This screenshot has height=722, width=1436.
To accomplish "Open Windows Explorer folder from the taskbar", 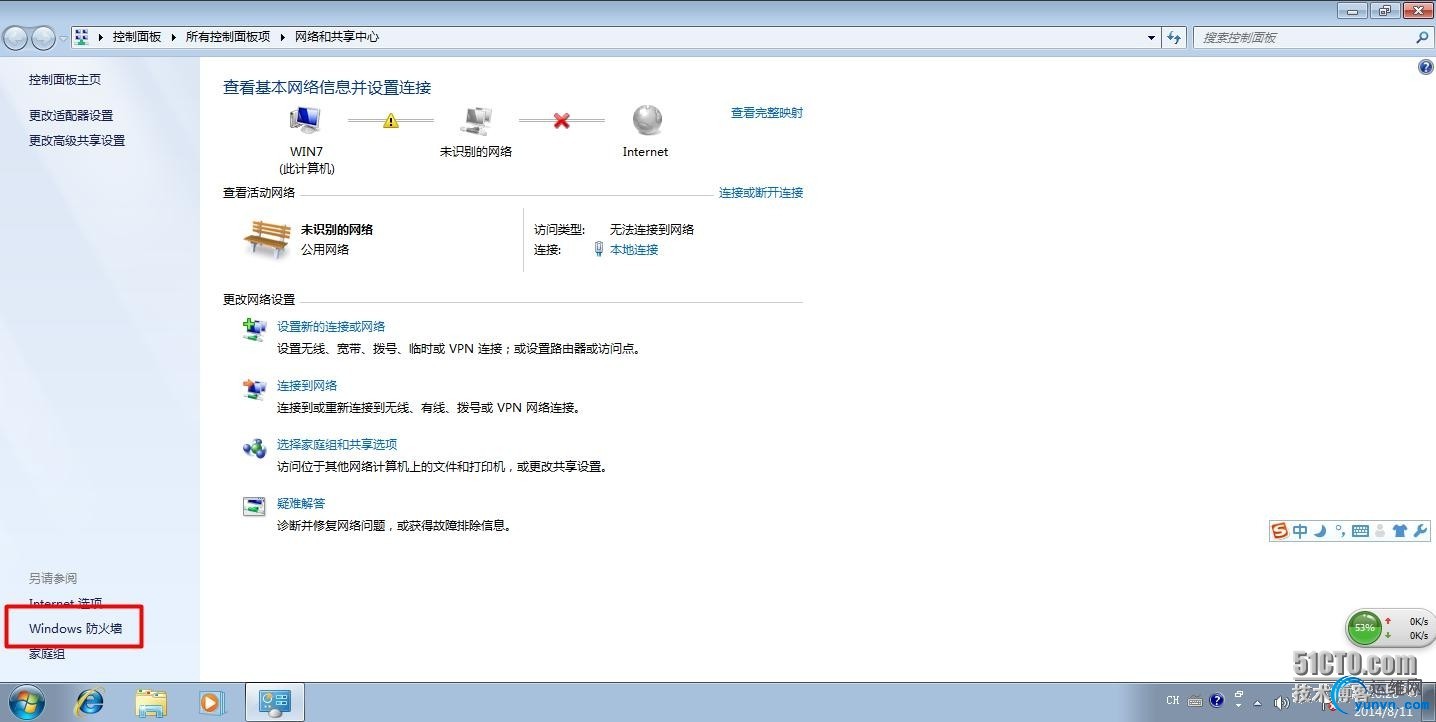I will (151, 702).
